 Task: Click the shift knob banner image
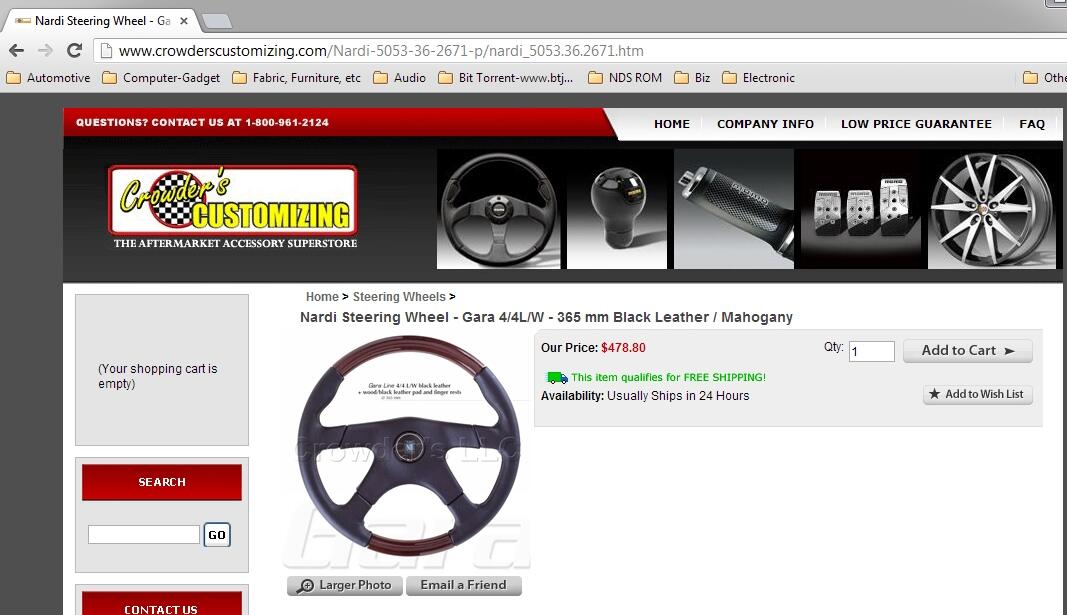pyautogui.click(x=617, y=209)
